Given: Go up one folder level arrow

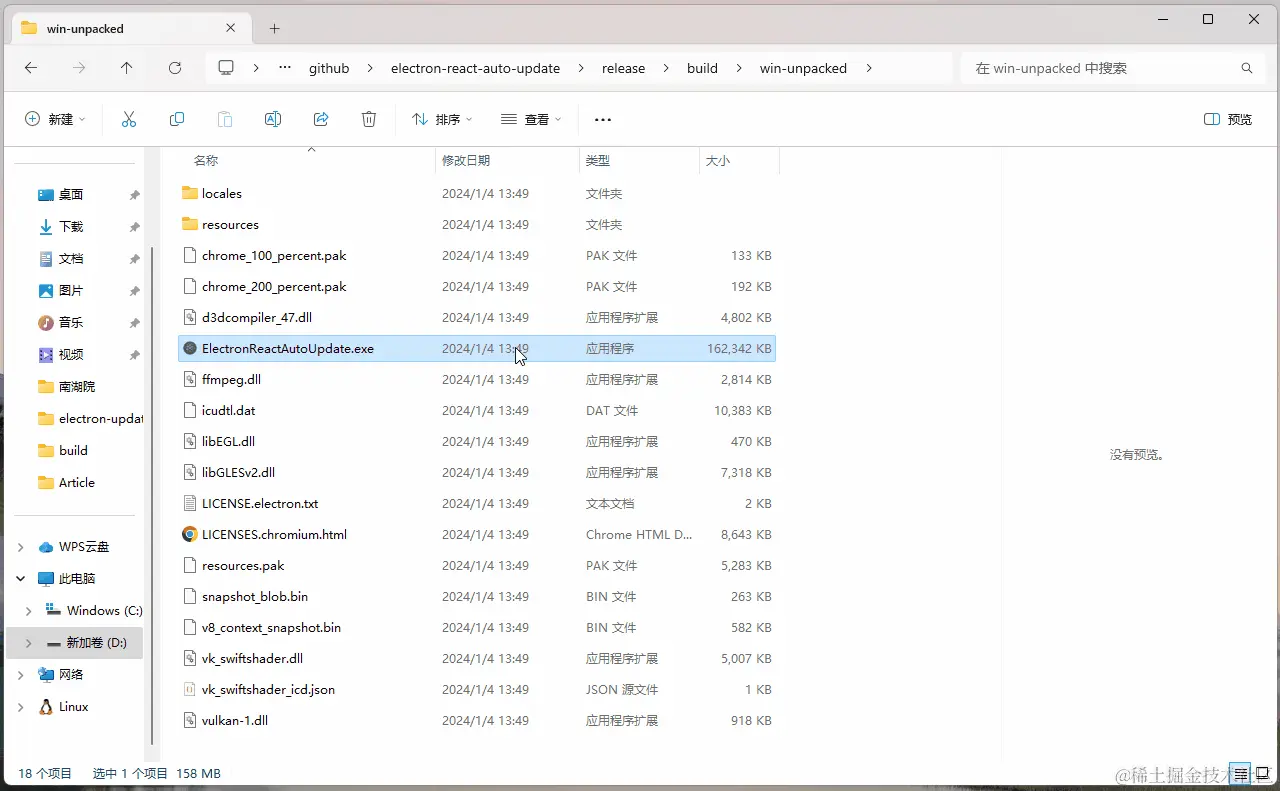Looking at the screenshot, I should [x=126, y=68].
